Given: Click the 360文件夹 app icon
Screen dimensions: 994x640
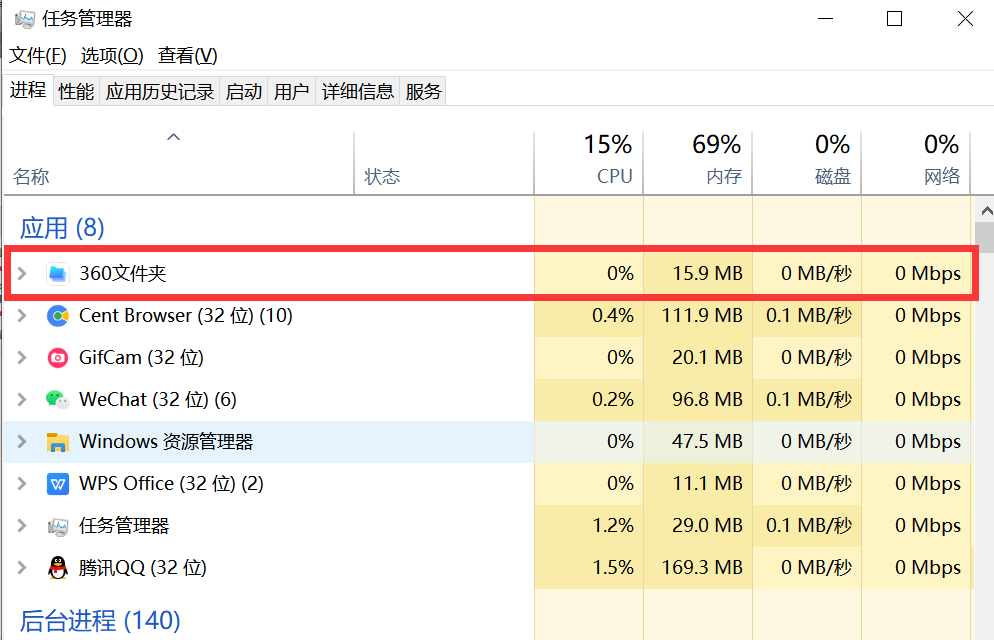Looking at the screenshot, I should pos(58,273).
